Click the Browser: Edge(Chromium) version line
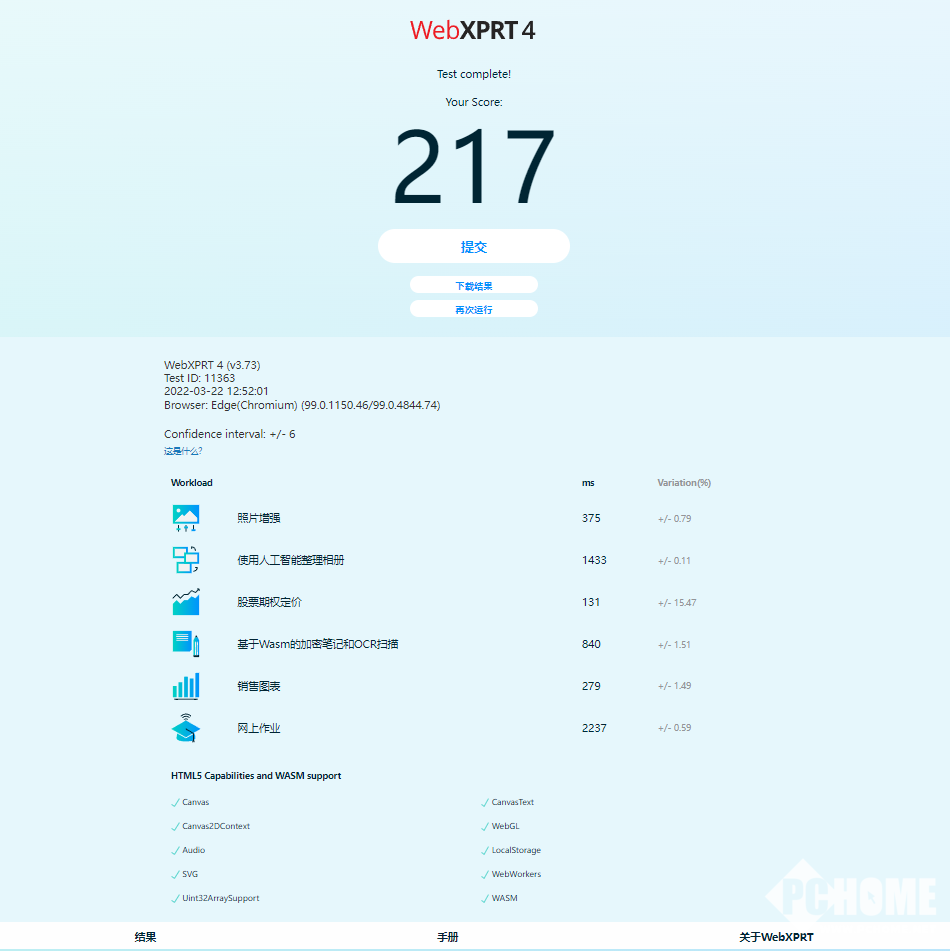950x951 pixels. pos(302,405)
